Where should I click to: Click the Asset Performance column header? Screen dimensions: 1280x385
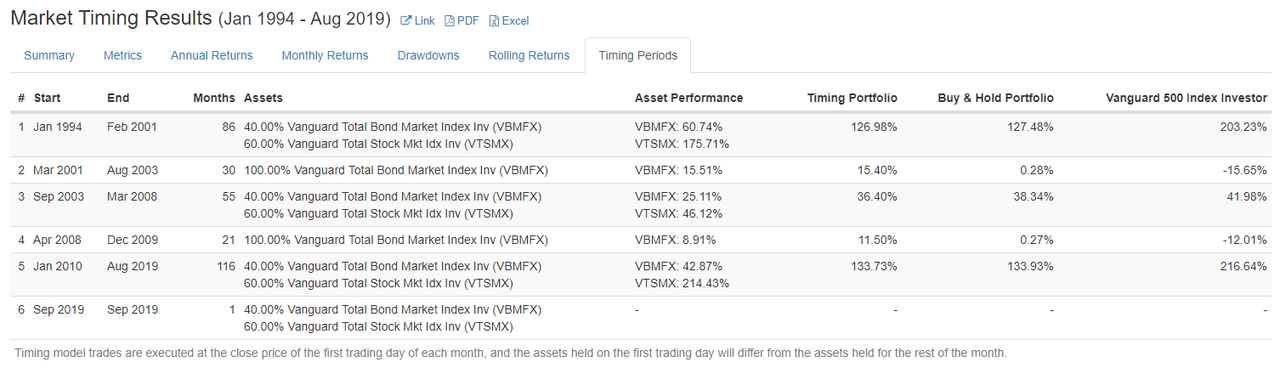pos(689,98)
